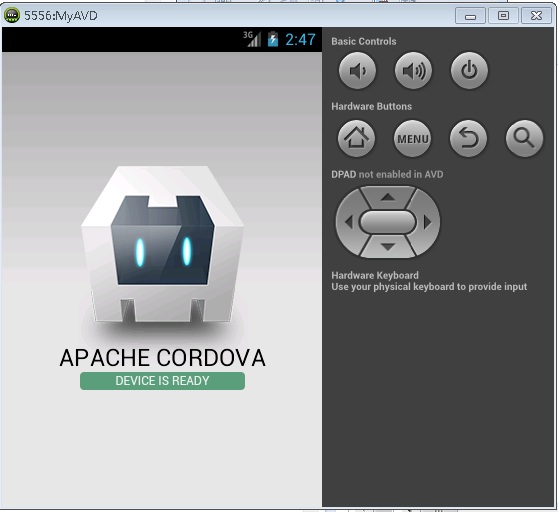Close the MyAVD emulator window
This screenshot has height=512, width=558.
pyautogui.click(x=536, y=16)
